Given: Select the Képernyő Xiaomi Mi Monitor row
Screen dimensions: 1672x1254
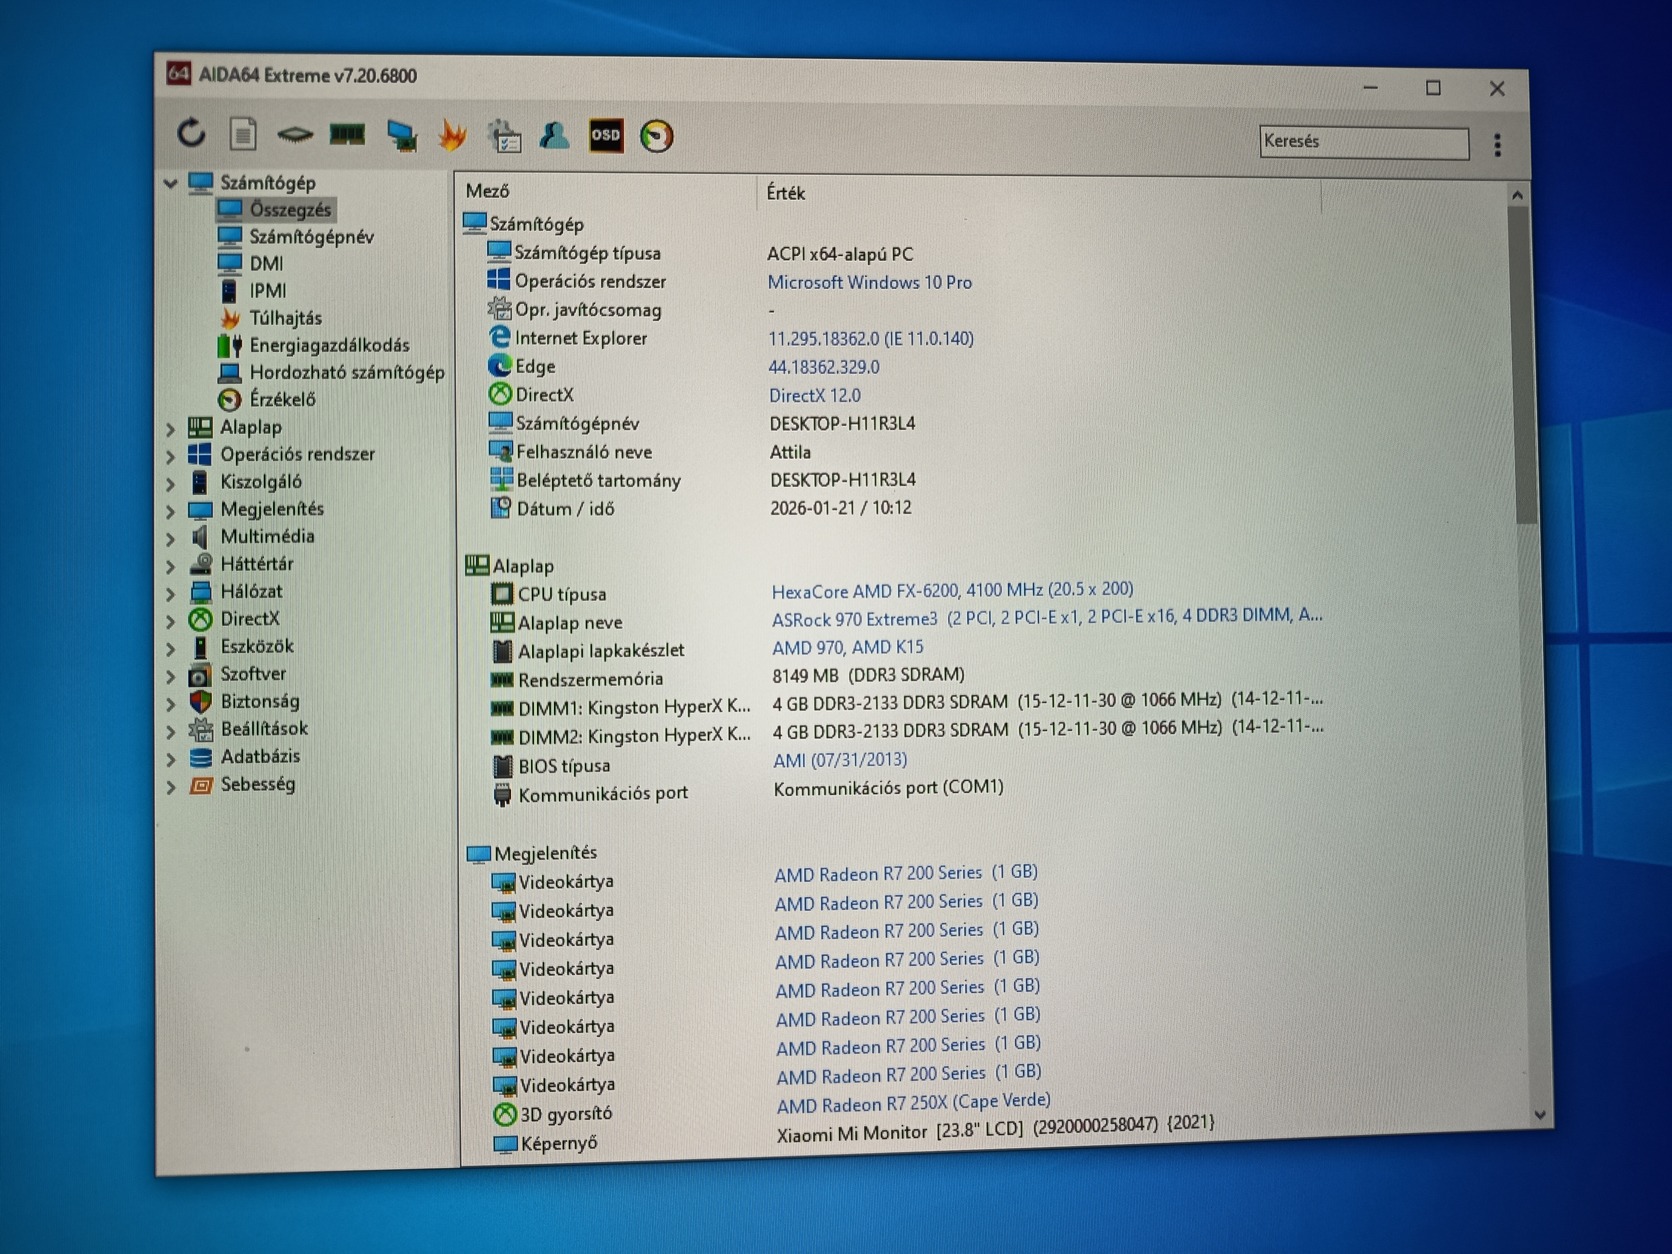Looking at the screenshot, I should [854, 1134].
